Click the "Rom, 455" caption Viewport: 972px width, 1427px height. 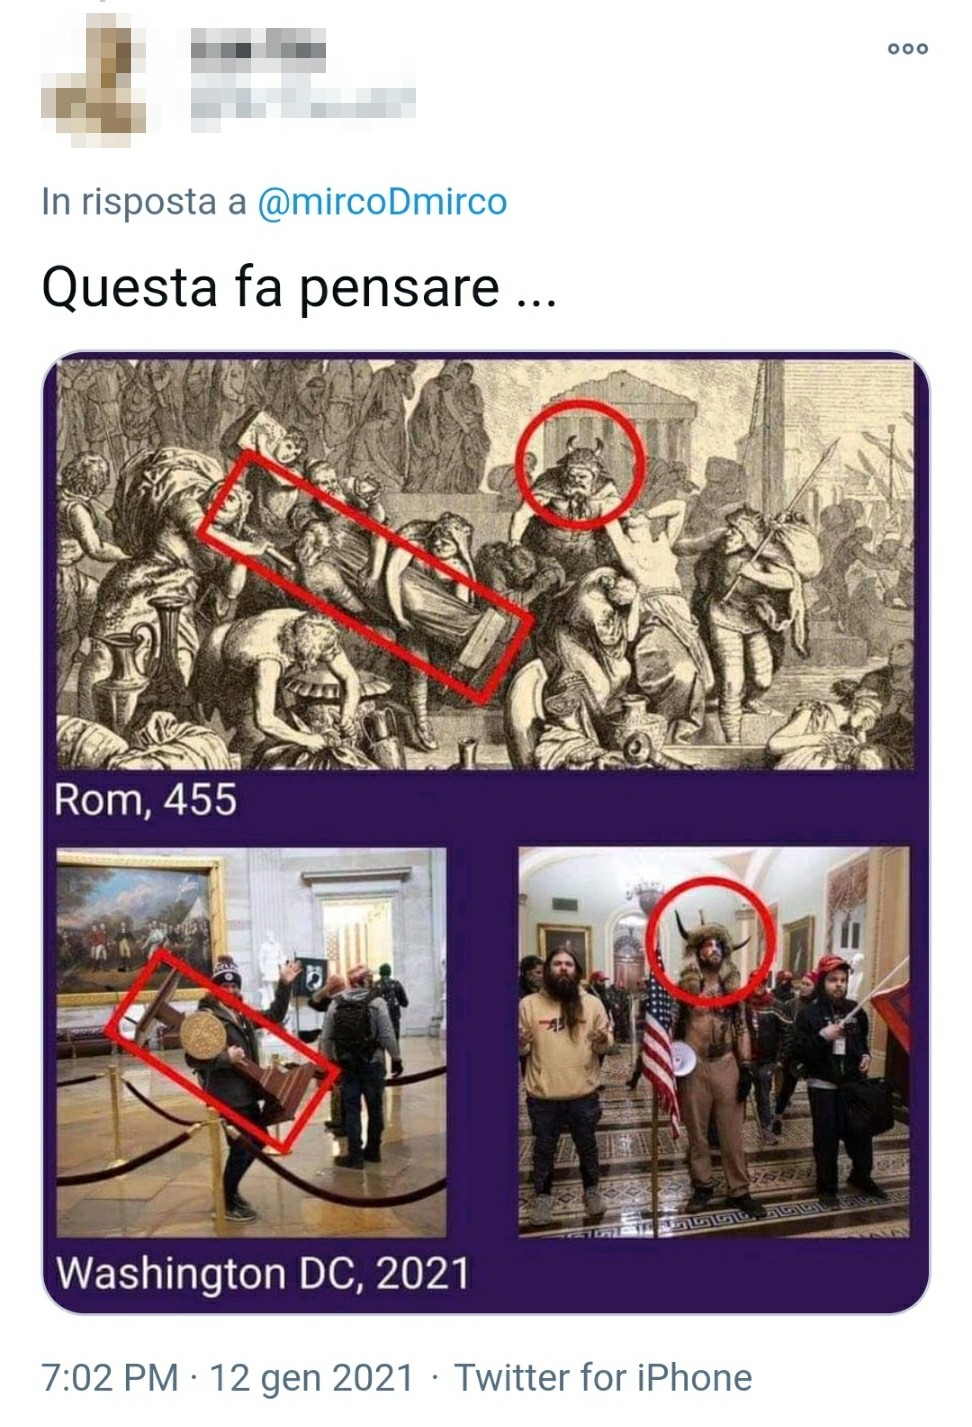click(x=146, y=800)
